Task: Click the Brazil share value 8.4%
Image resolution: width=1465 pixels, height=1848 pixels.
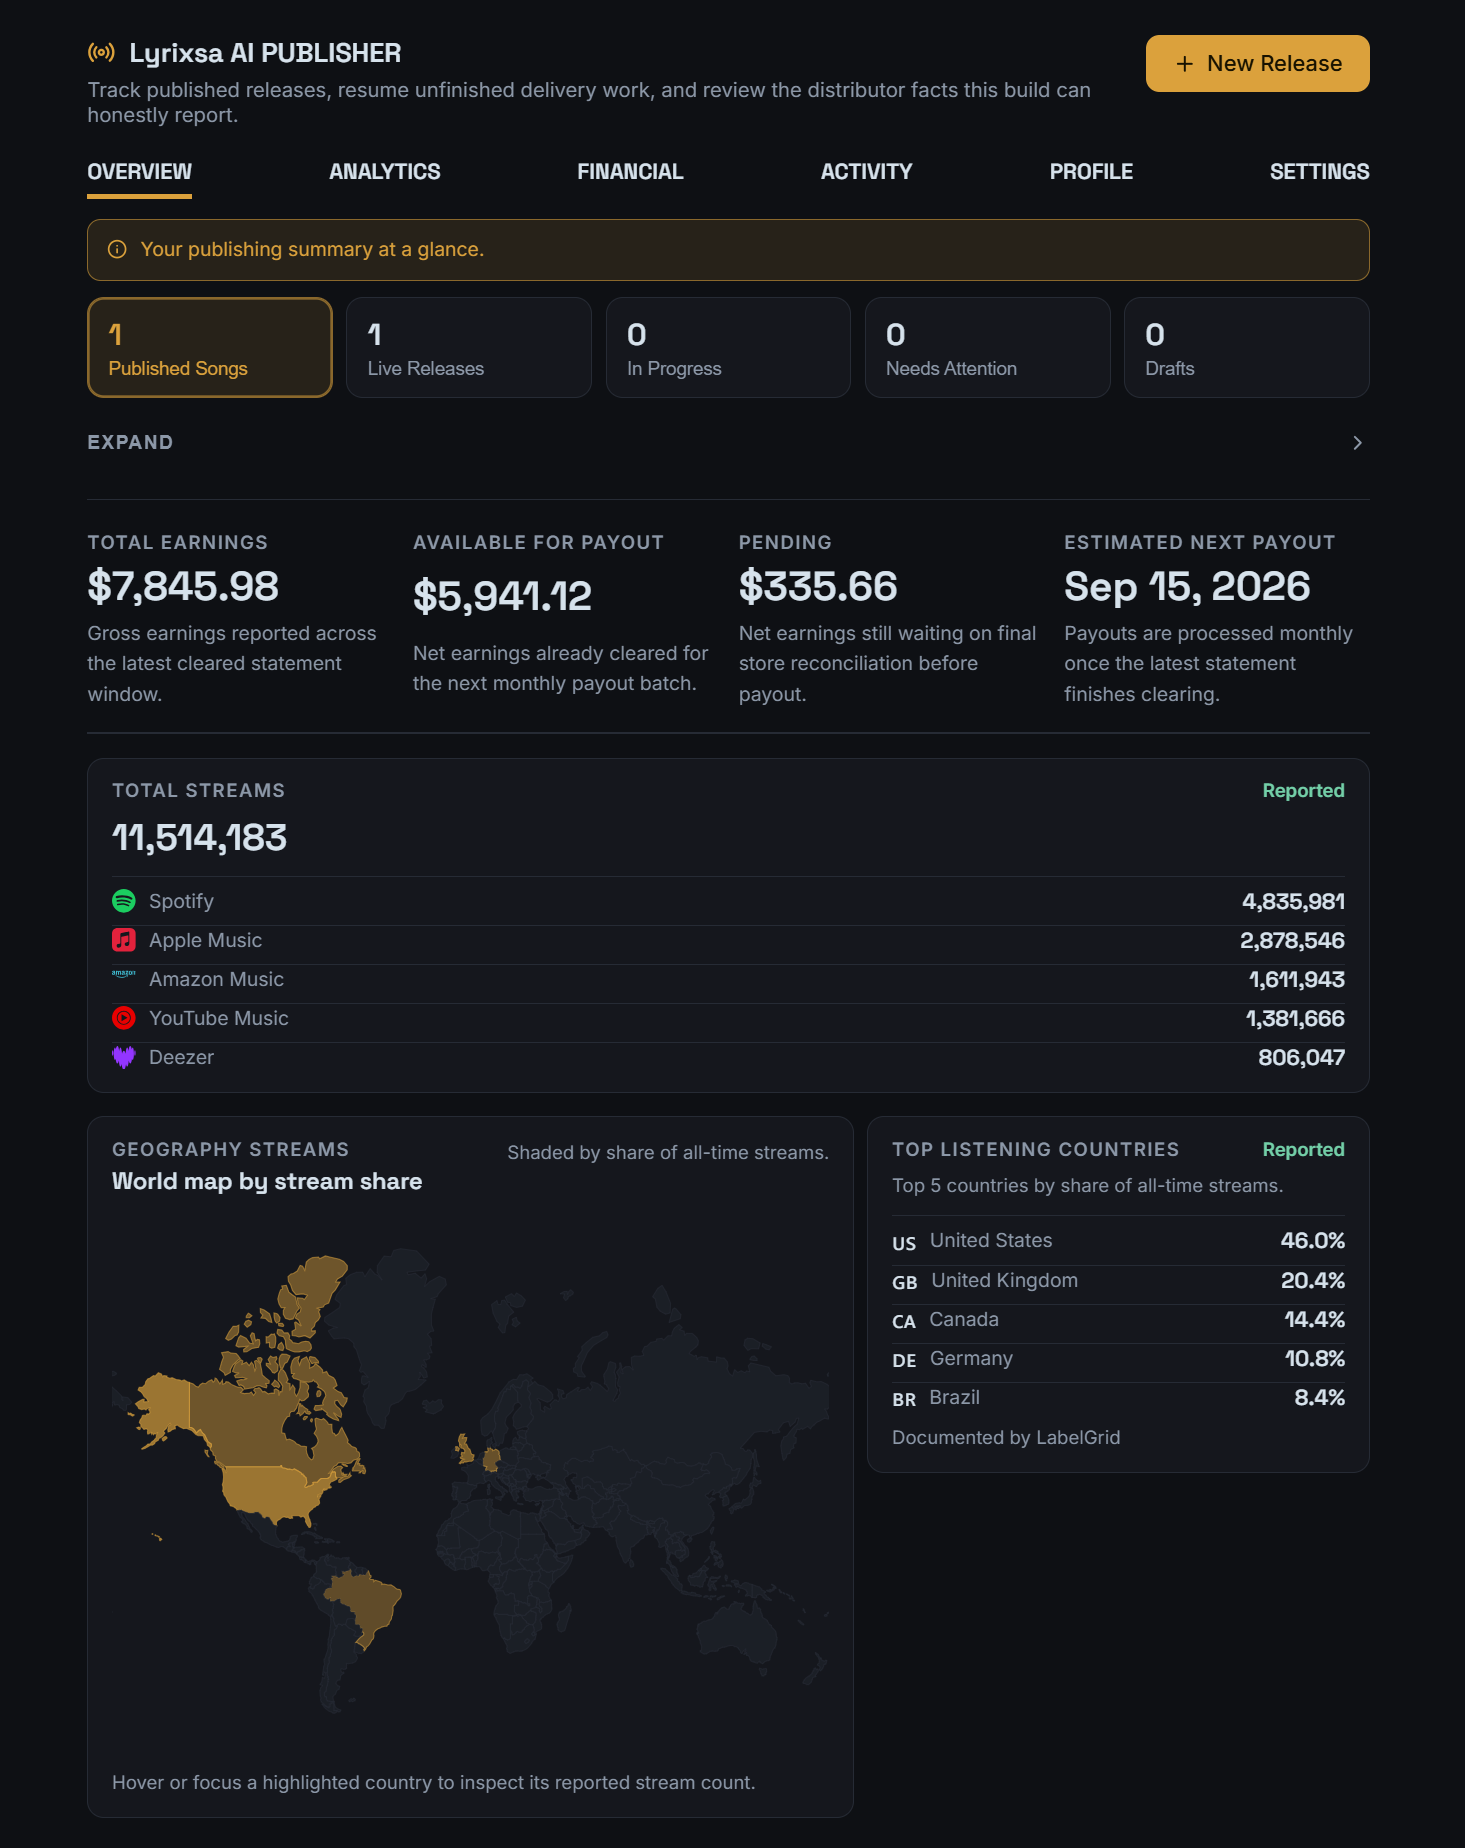Action: (1319, 1398)
